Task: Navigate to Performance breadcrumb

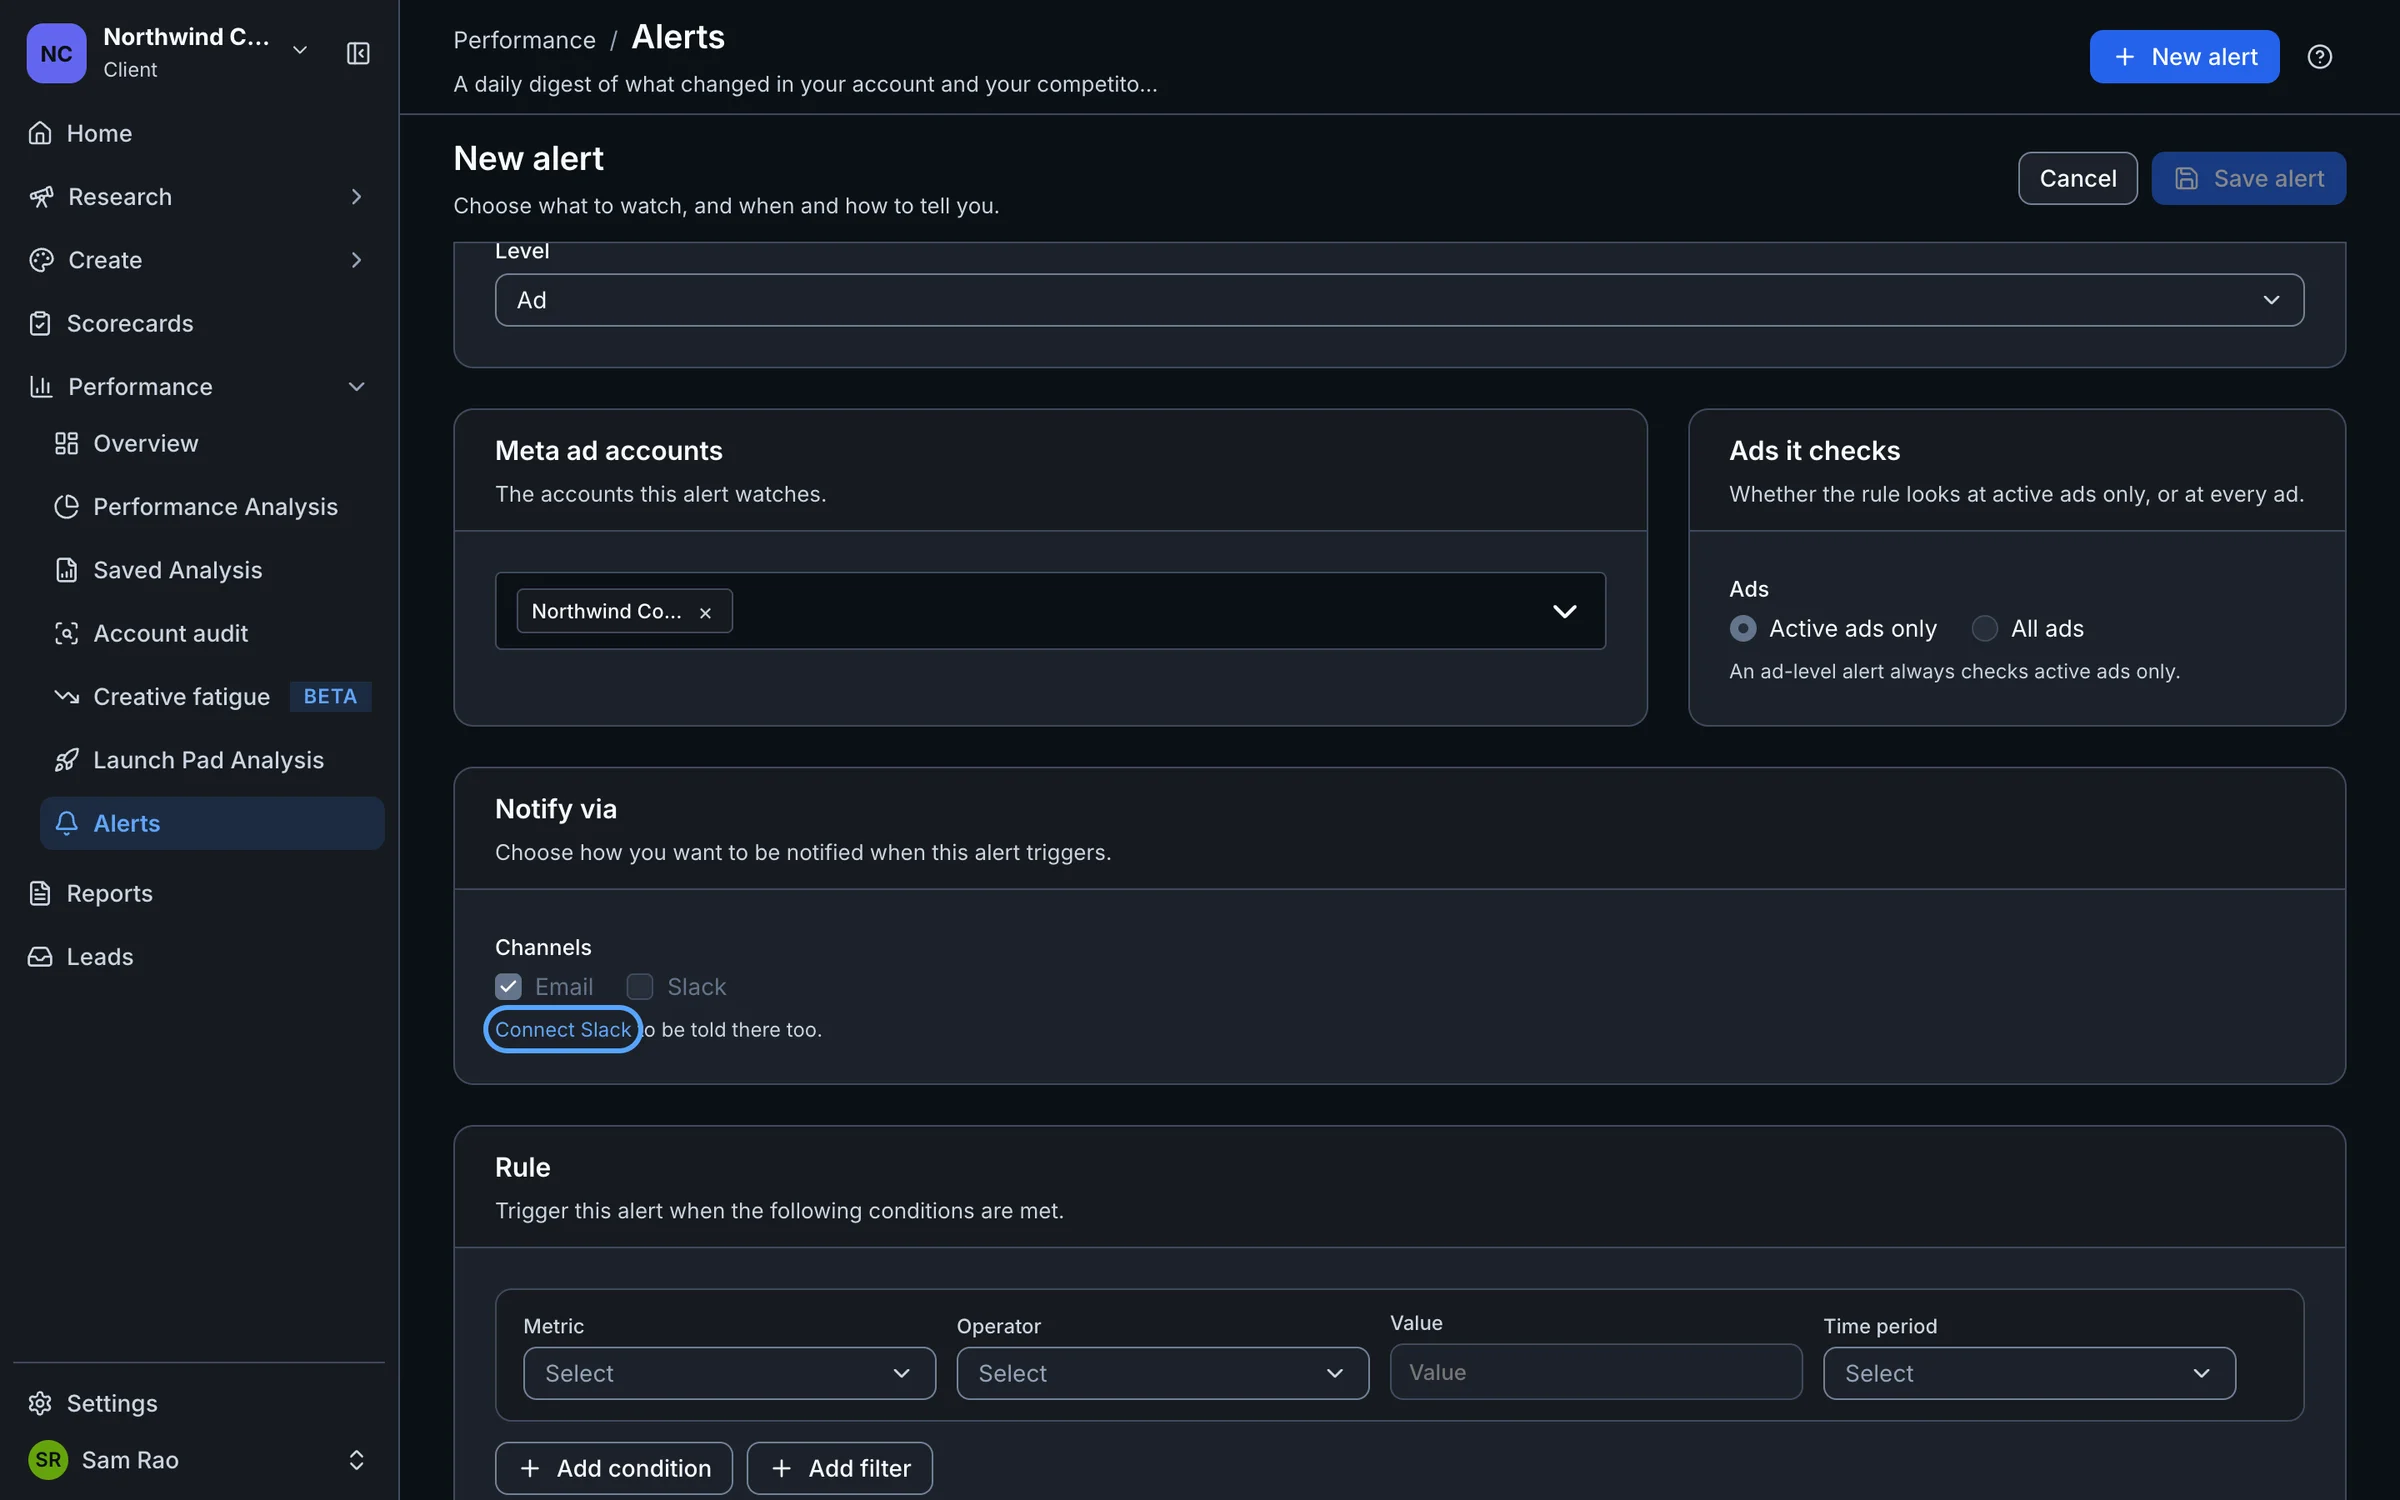Action: 524,40
